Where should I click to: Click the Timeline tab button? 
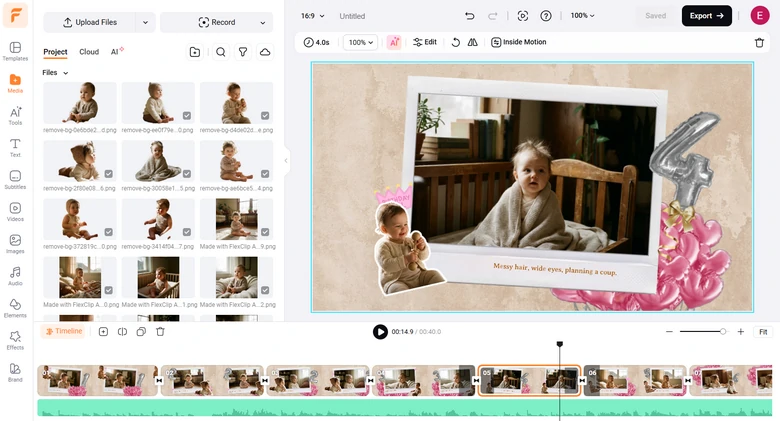pos(64,331)
